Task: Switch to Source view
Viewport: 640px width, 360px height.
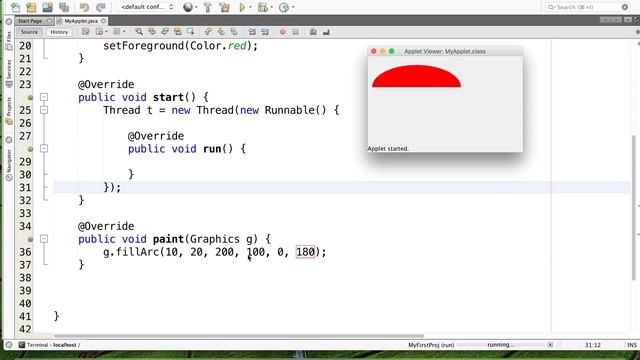Action: (29, 32)
